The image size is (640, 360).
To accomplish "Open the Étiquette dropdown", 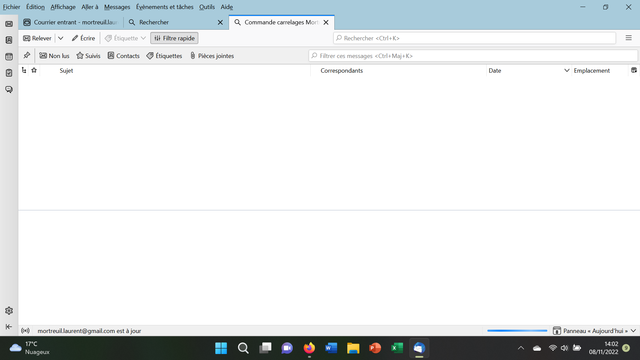I will [125, 38].
